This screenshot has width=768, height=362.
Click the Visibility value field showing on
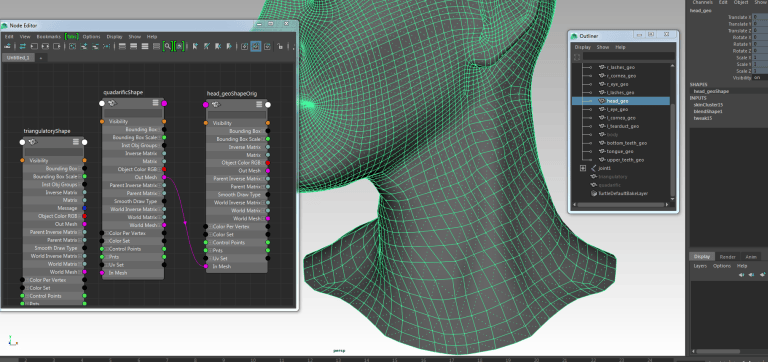(760, 77)
